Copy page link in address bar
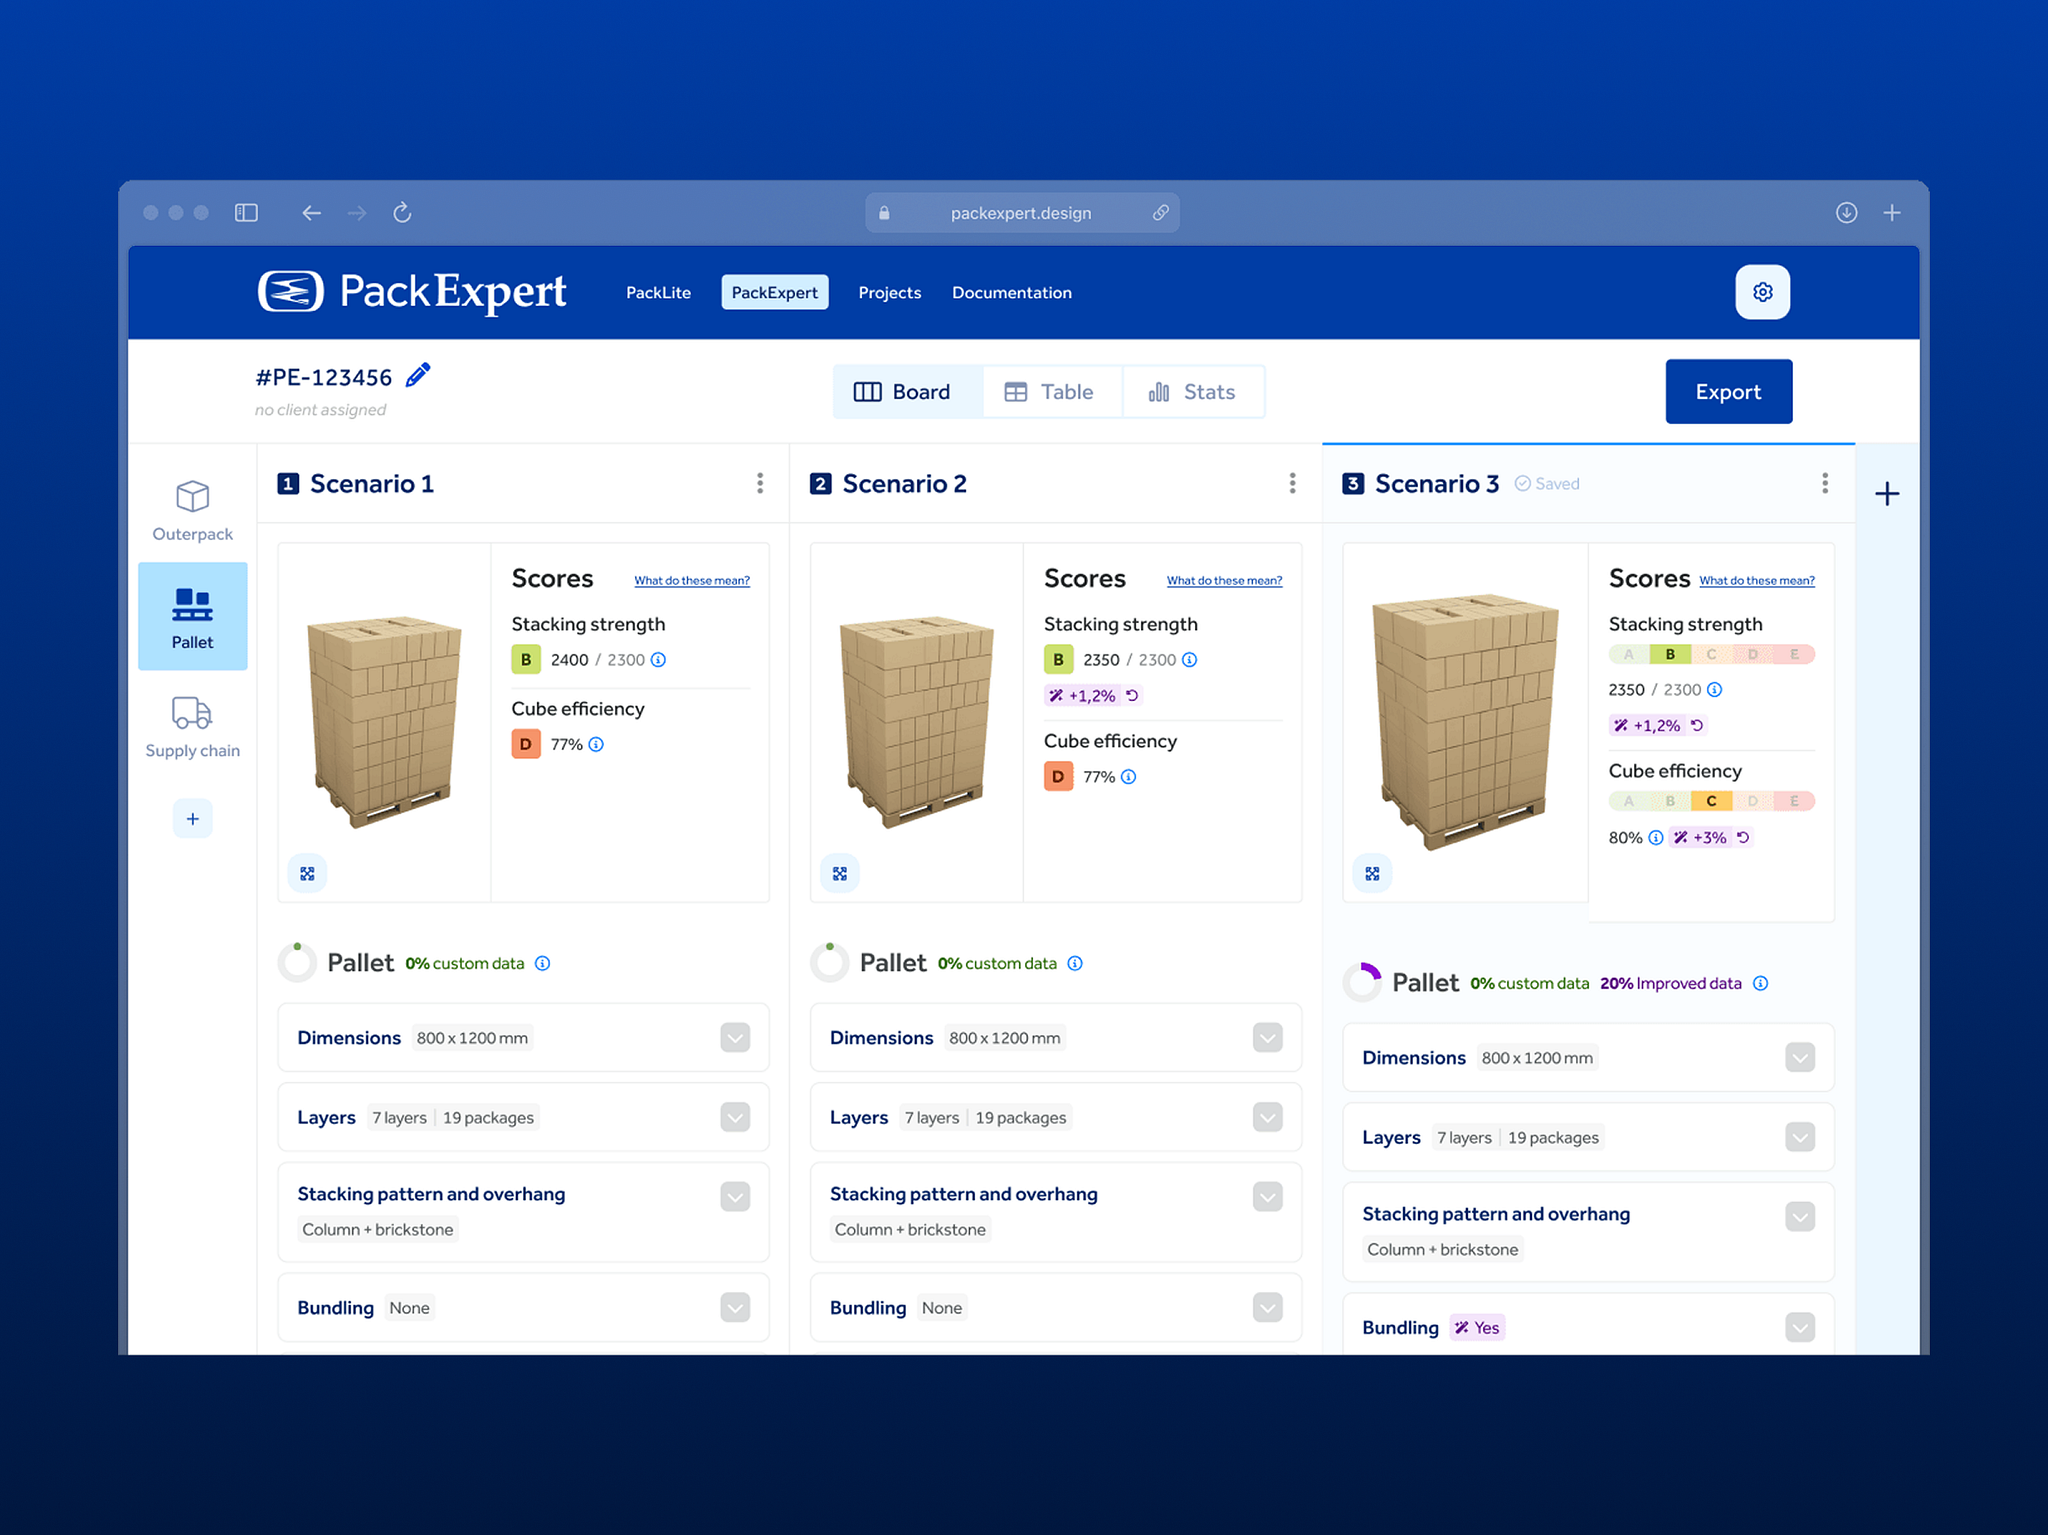 pos(1160,213)
